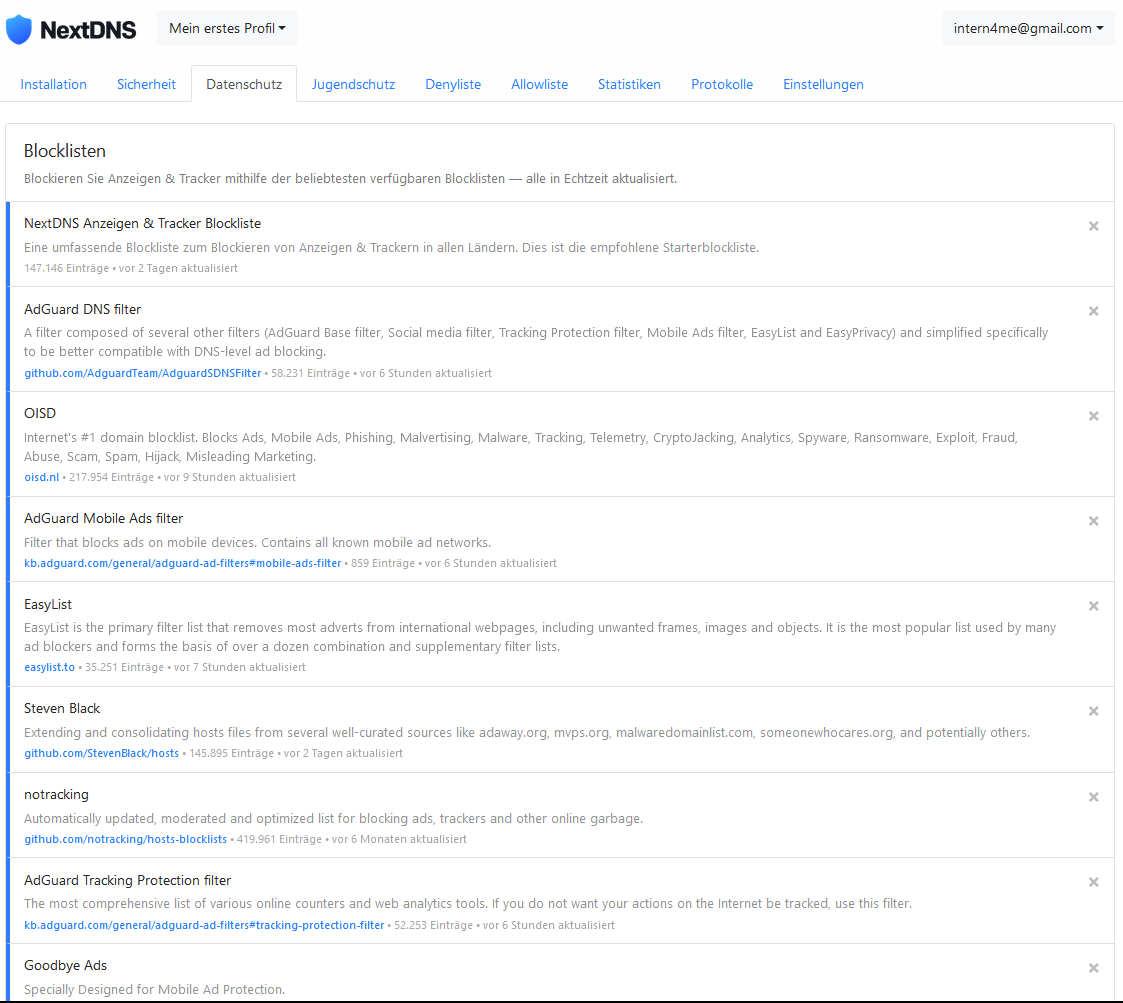This screenshot has width=1123, height=1003.
Task: Remove the notracking blocklist
Action: click(x=1093, y=797)
